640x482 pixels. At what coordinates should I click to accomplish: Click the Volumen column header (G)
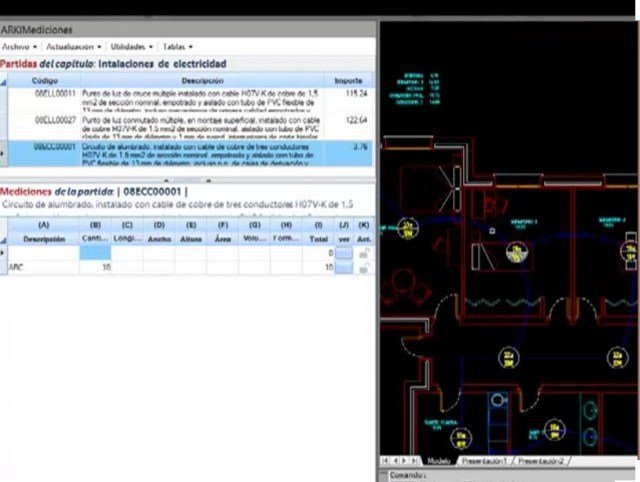[x=255, y=231]
